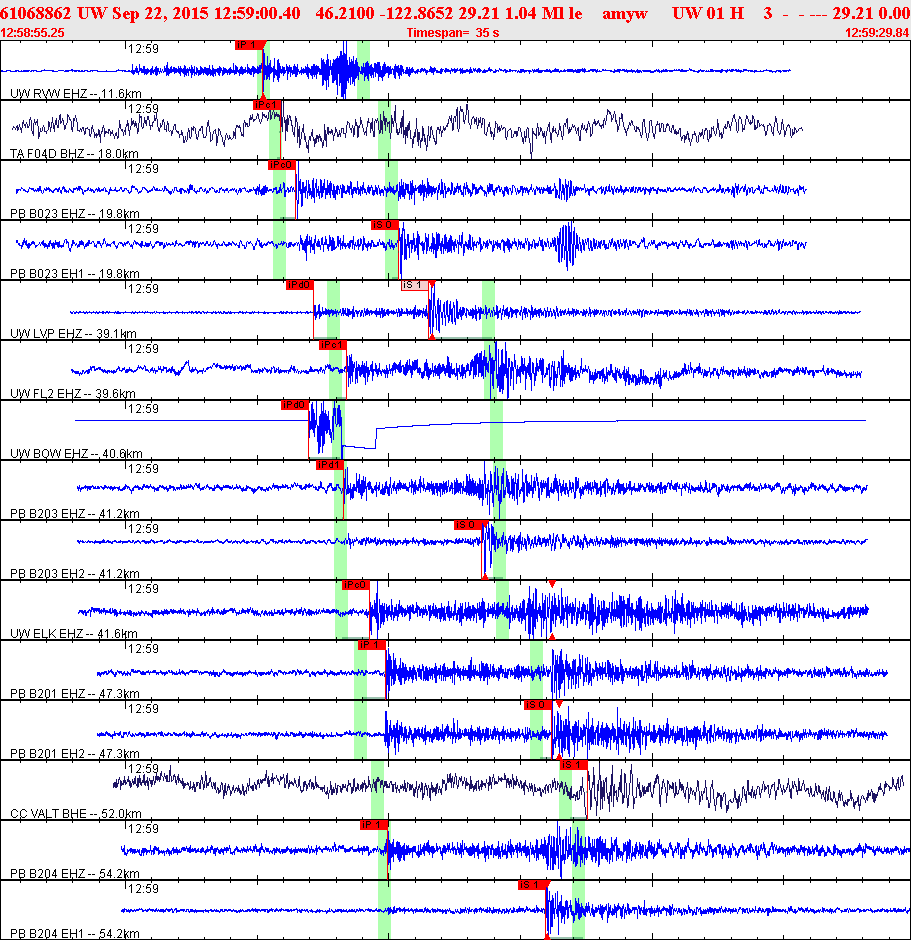The height and width of the screenshot is (940, 911).
Task: Click the start time 12:58:55.25 label
Action: (32, 32)
